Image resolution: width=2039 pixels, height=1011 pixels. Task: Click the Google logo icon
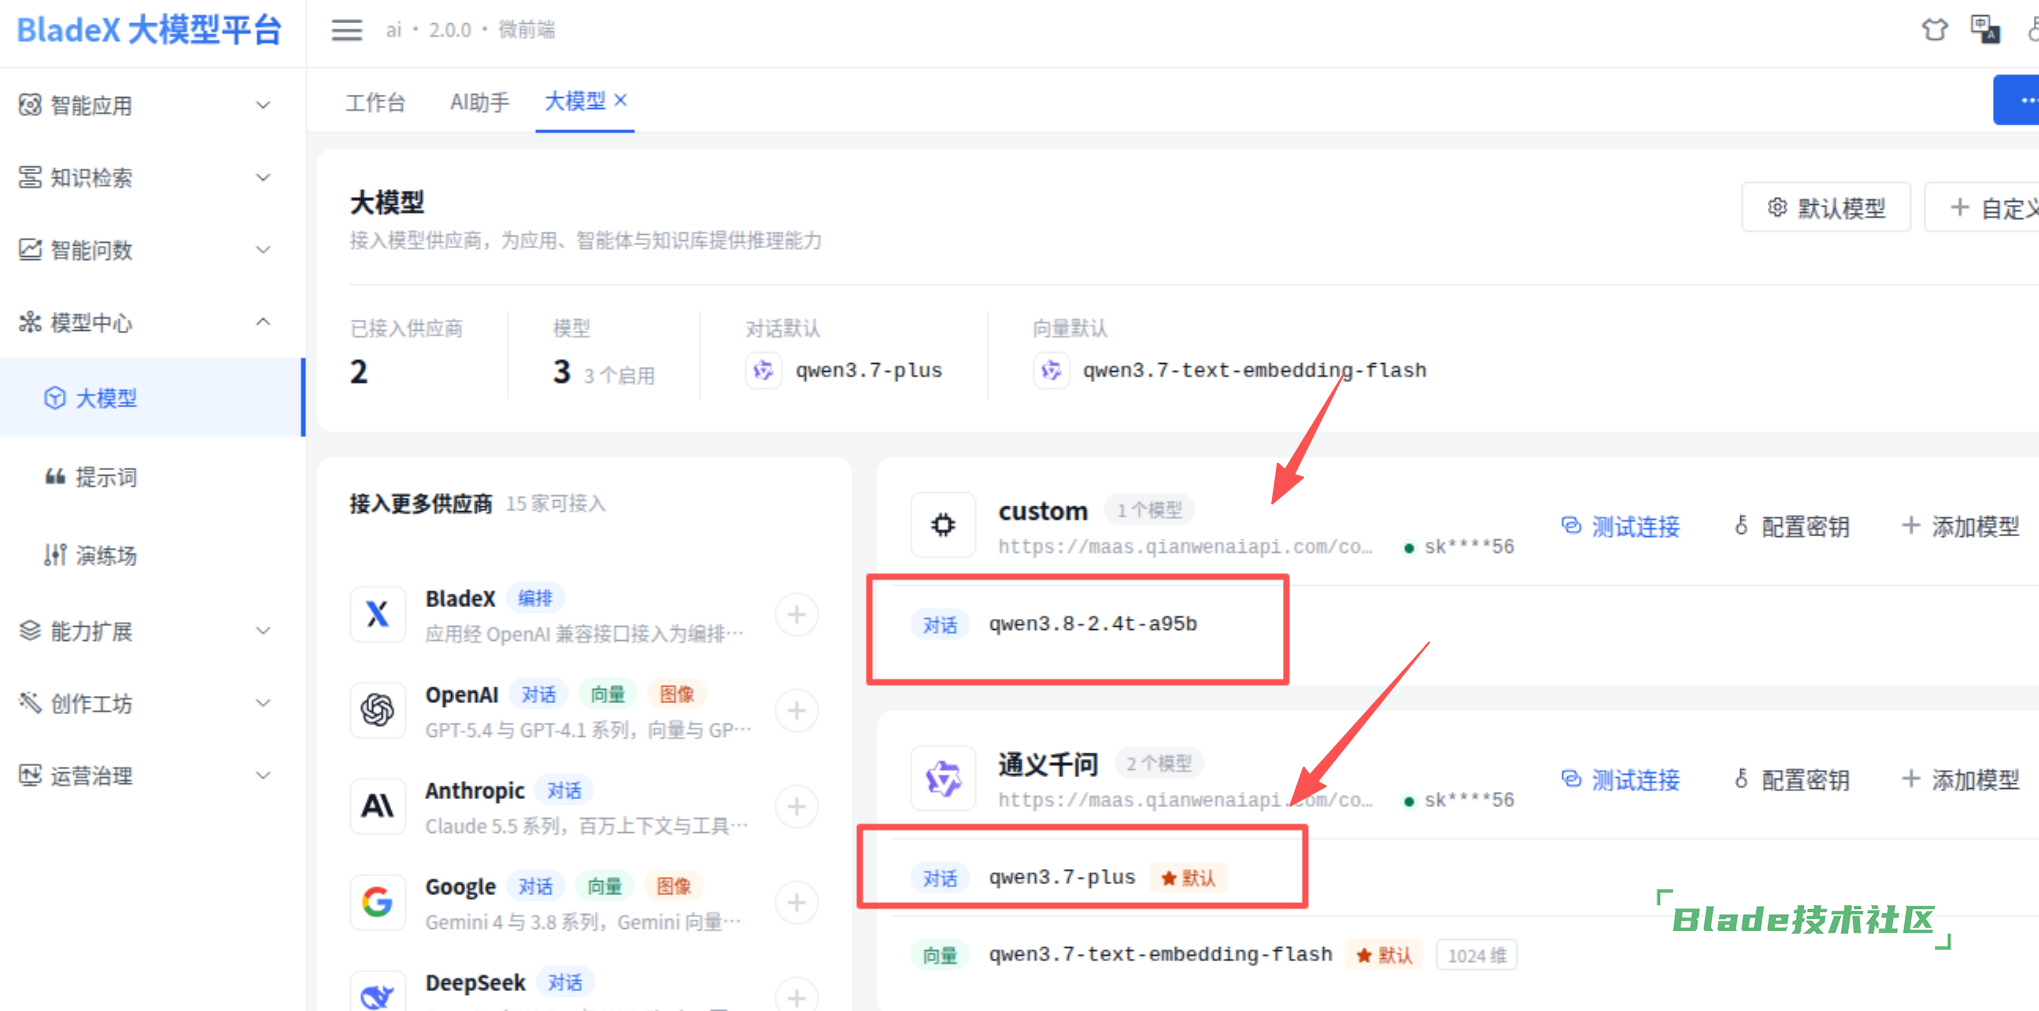pyautogui.click(x=378, y=902)
